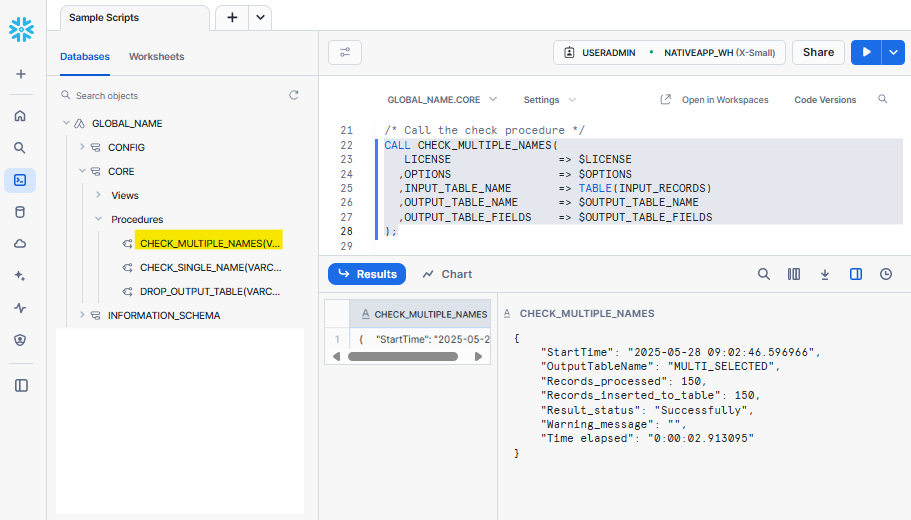The width and height of the screenshot is (911, 520).
Task: Click the CHECK_MULTIPLE_NAMES column header
Action: 420,314
